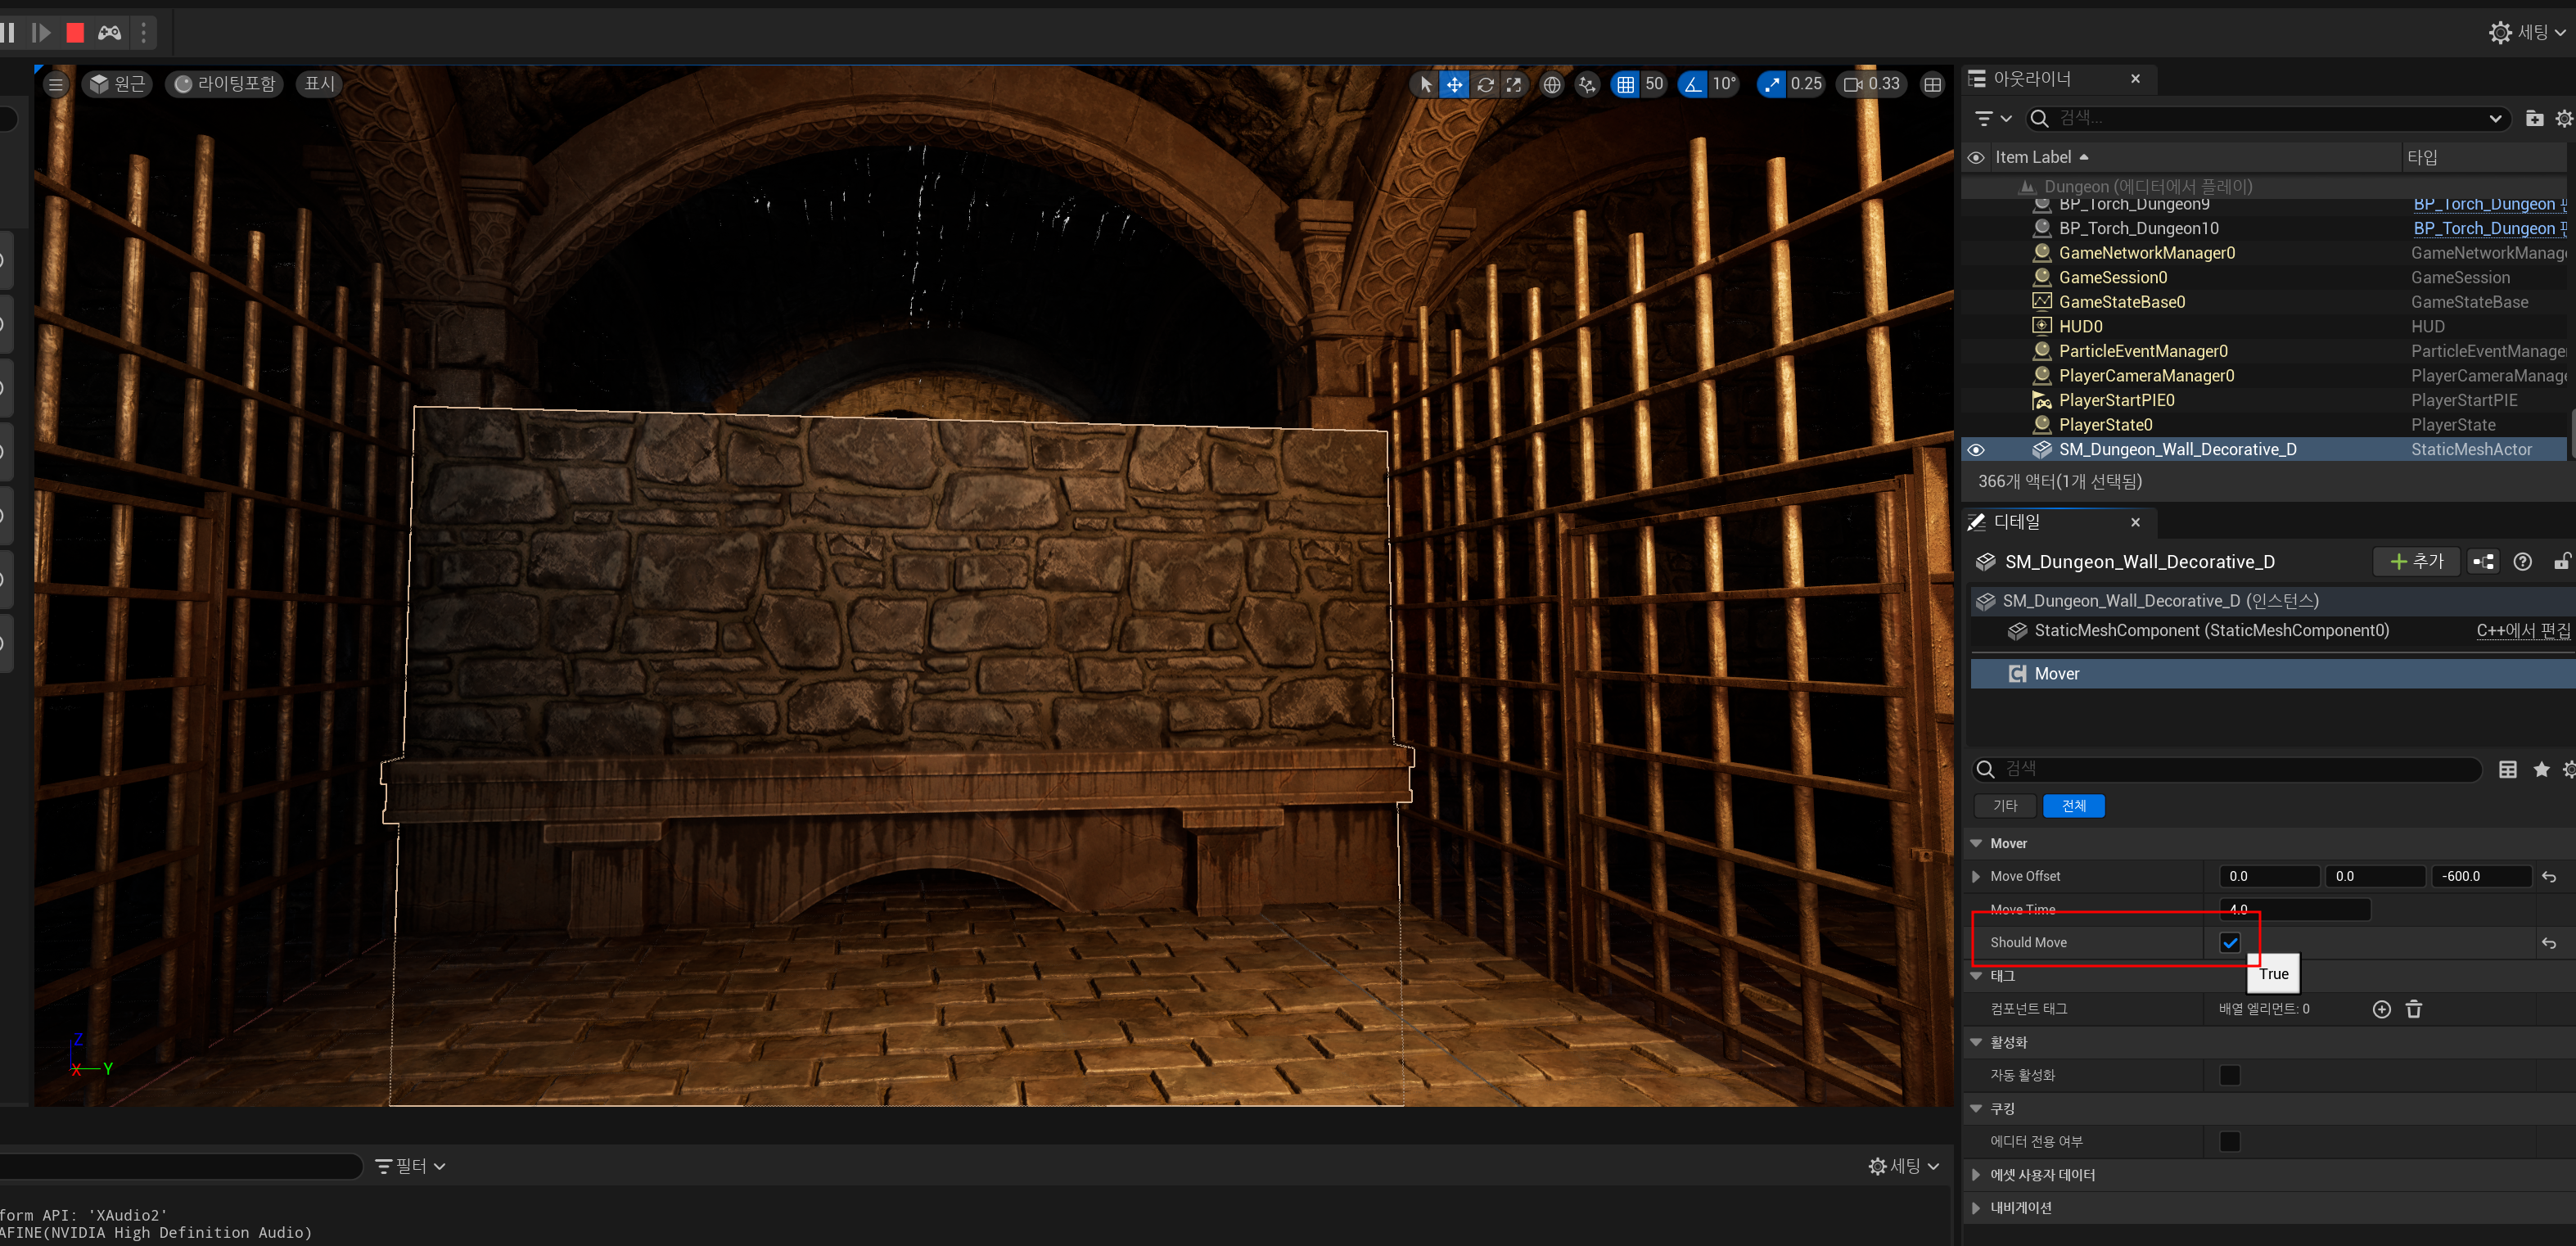Viewport: 2576px width, 1246px height.
Task: Pause the running game simulation
Action: coord(8,33)
